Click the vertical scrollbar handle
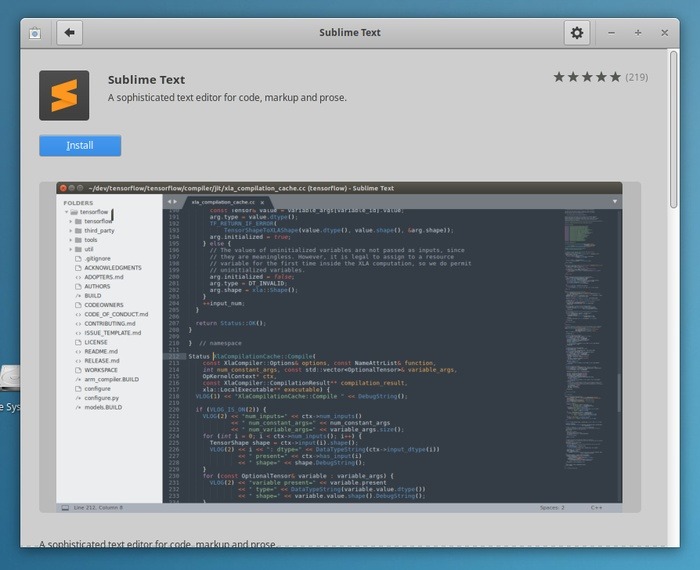 673,129
